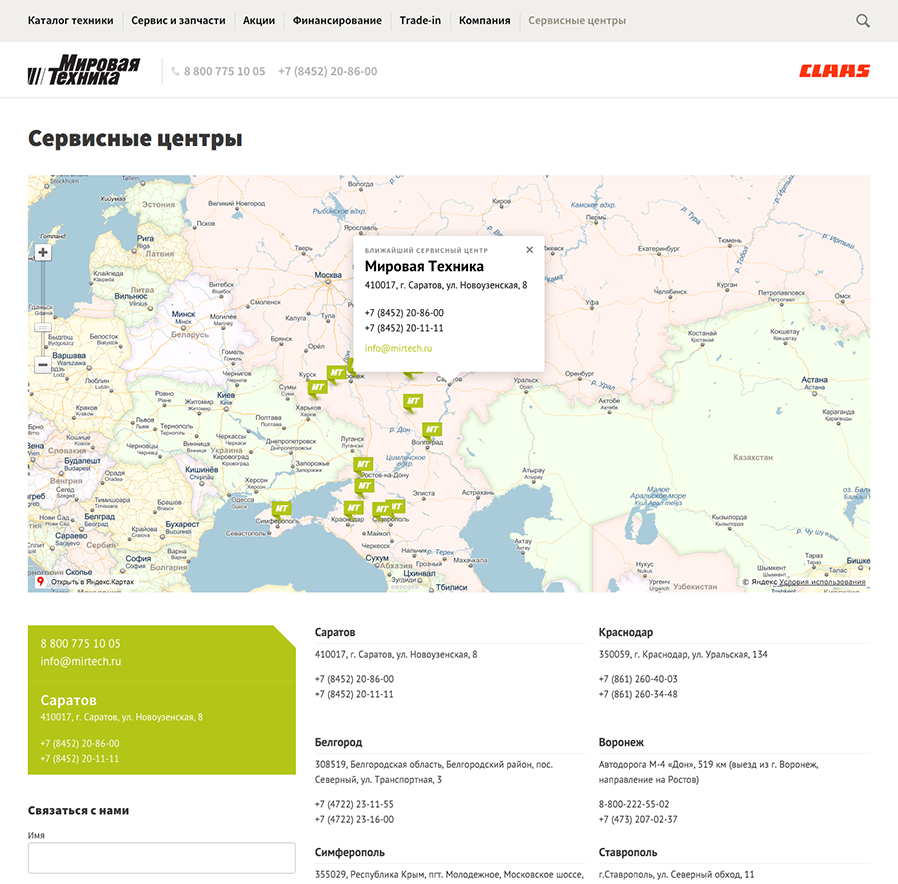Call the 8 800 775 10 05 header number
Viewport: 898px width, 884px height.
(224, 72)
